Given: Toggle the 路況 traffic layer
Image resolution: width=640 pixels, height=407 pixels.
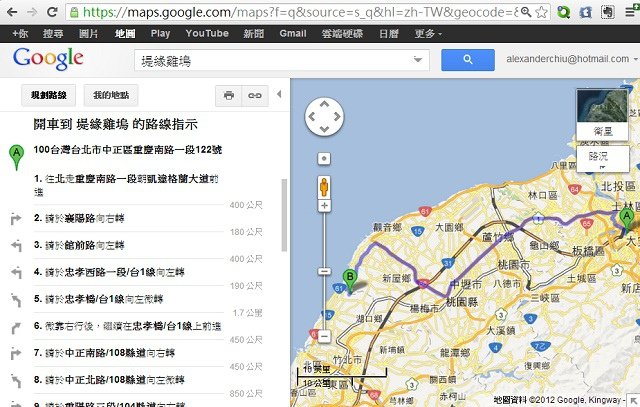Looking at the screenshot, I should coord(602,158).
